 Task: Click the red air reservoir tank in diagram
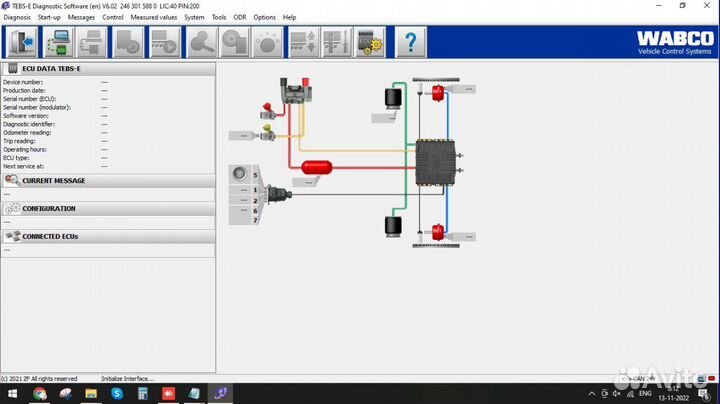[x=317, y=168]
